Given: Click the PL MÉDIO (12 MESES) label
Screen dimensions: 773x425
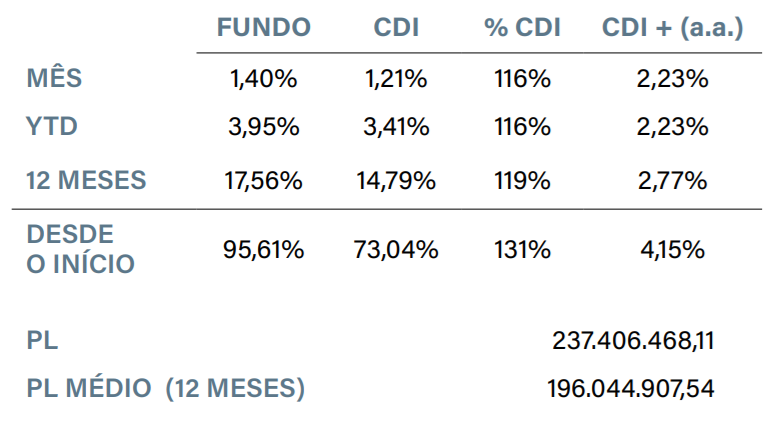Looking at the screenshot, I should tap(166, 387).
